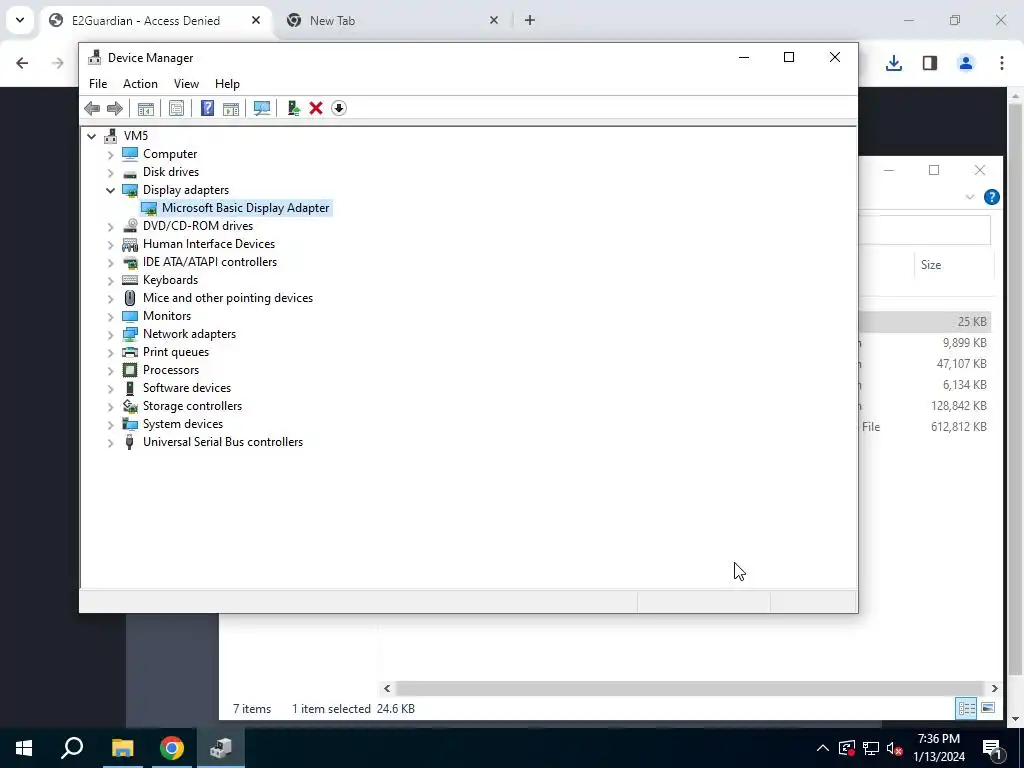Open the notification center icon
1024x768 pixels.
pyautogui.click(x=992, y=748)
